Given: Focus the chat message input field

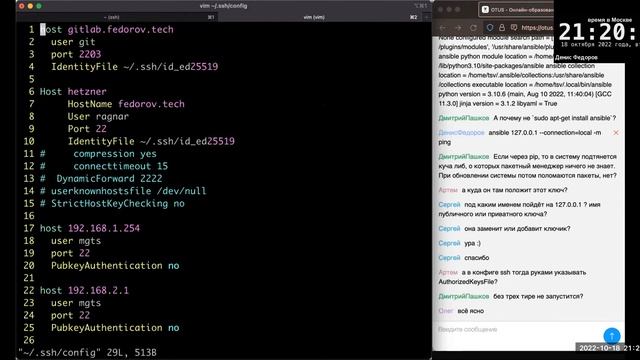Looking at the screenshot, I should coord(518,329).
